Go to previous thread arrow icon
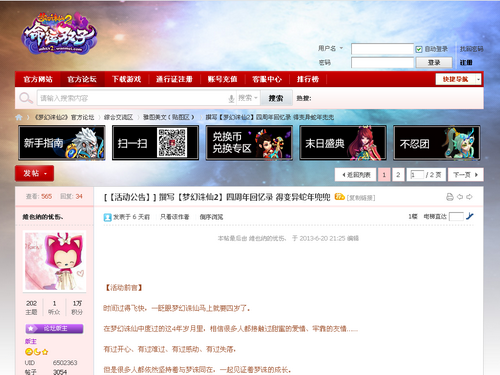Screen dimensions: 500x375 tap(460, 197)
